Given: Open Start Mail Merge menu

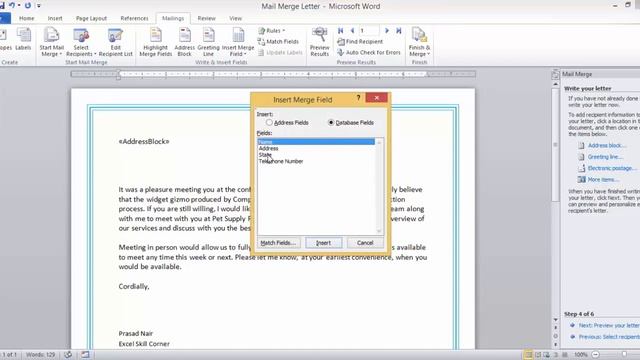Looking at the screenshot, I should (51, 42).
